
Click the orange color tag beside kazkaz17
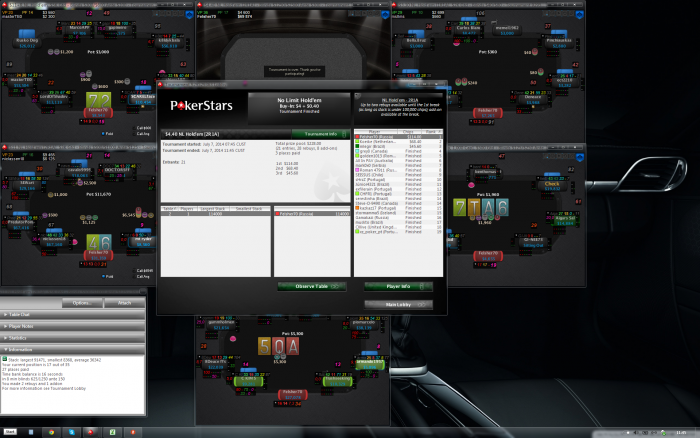click(357, 208)
